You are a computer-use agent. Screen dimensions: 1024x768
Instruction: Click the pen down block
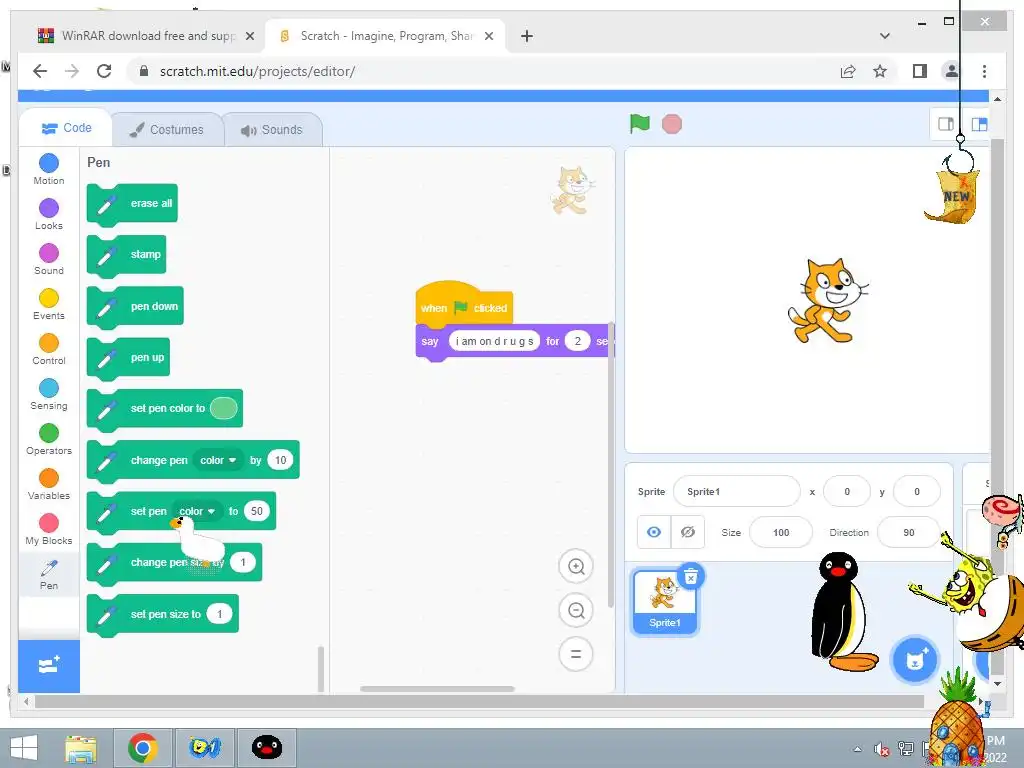[135, 306]
